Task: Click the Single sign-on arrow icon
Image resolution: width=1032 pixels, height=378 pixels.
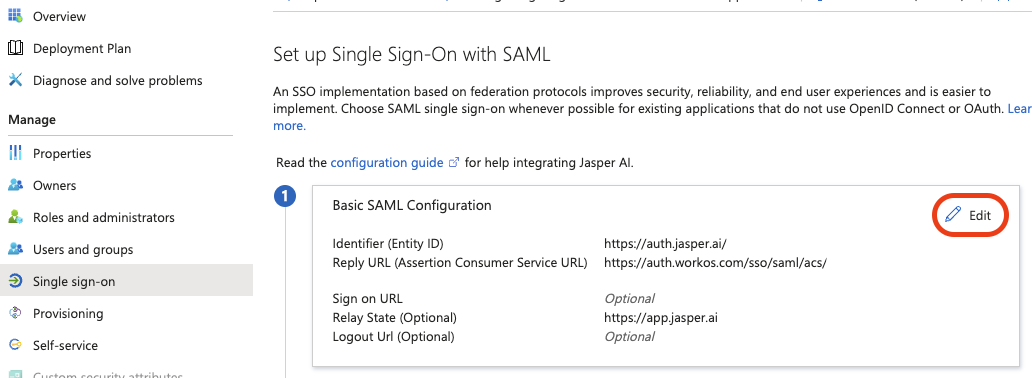Action: 15,281
